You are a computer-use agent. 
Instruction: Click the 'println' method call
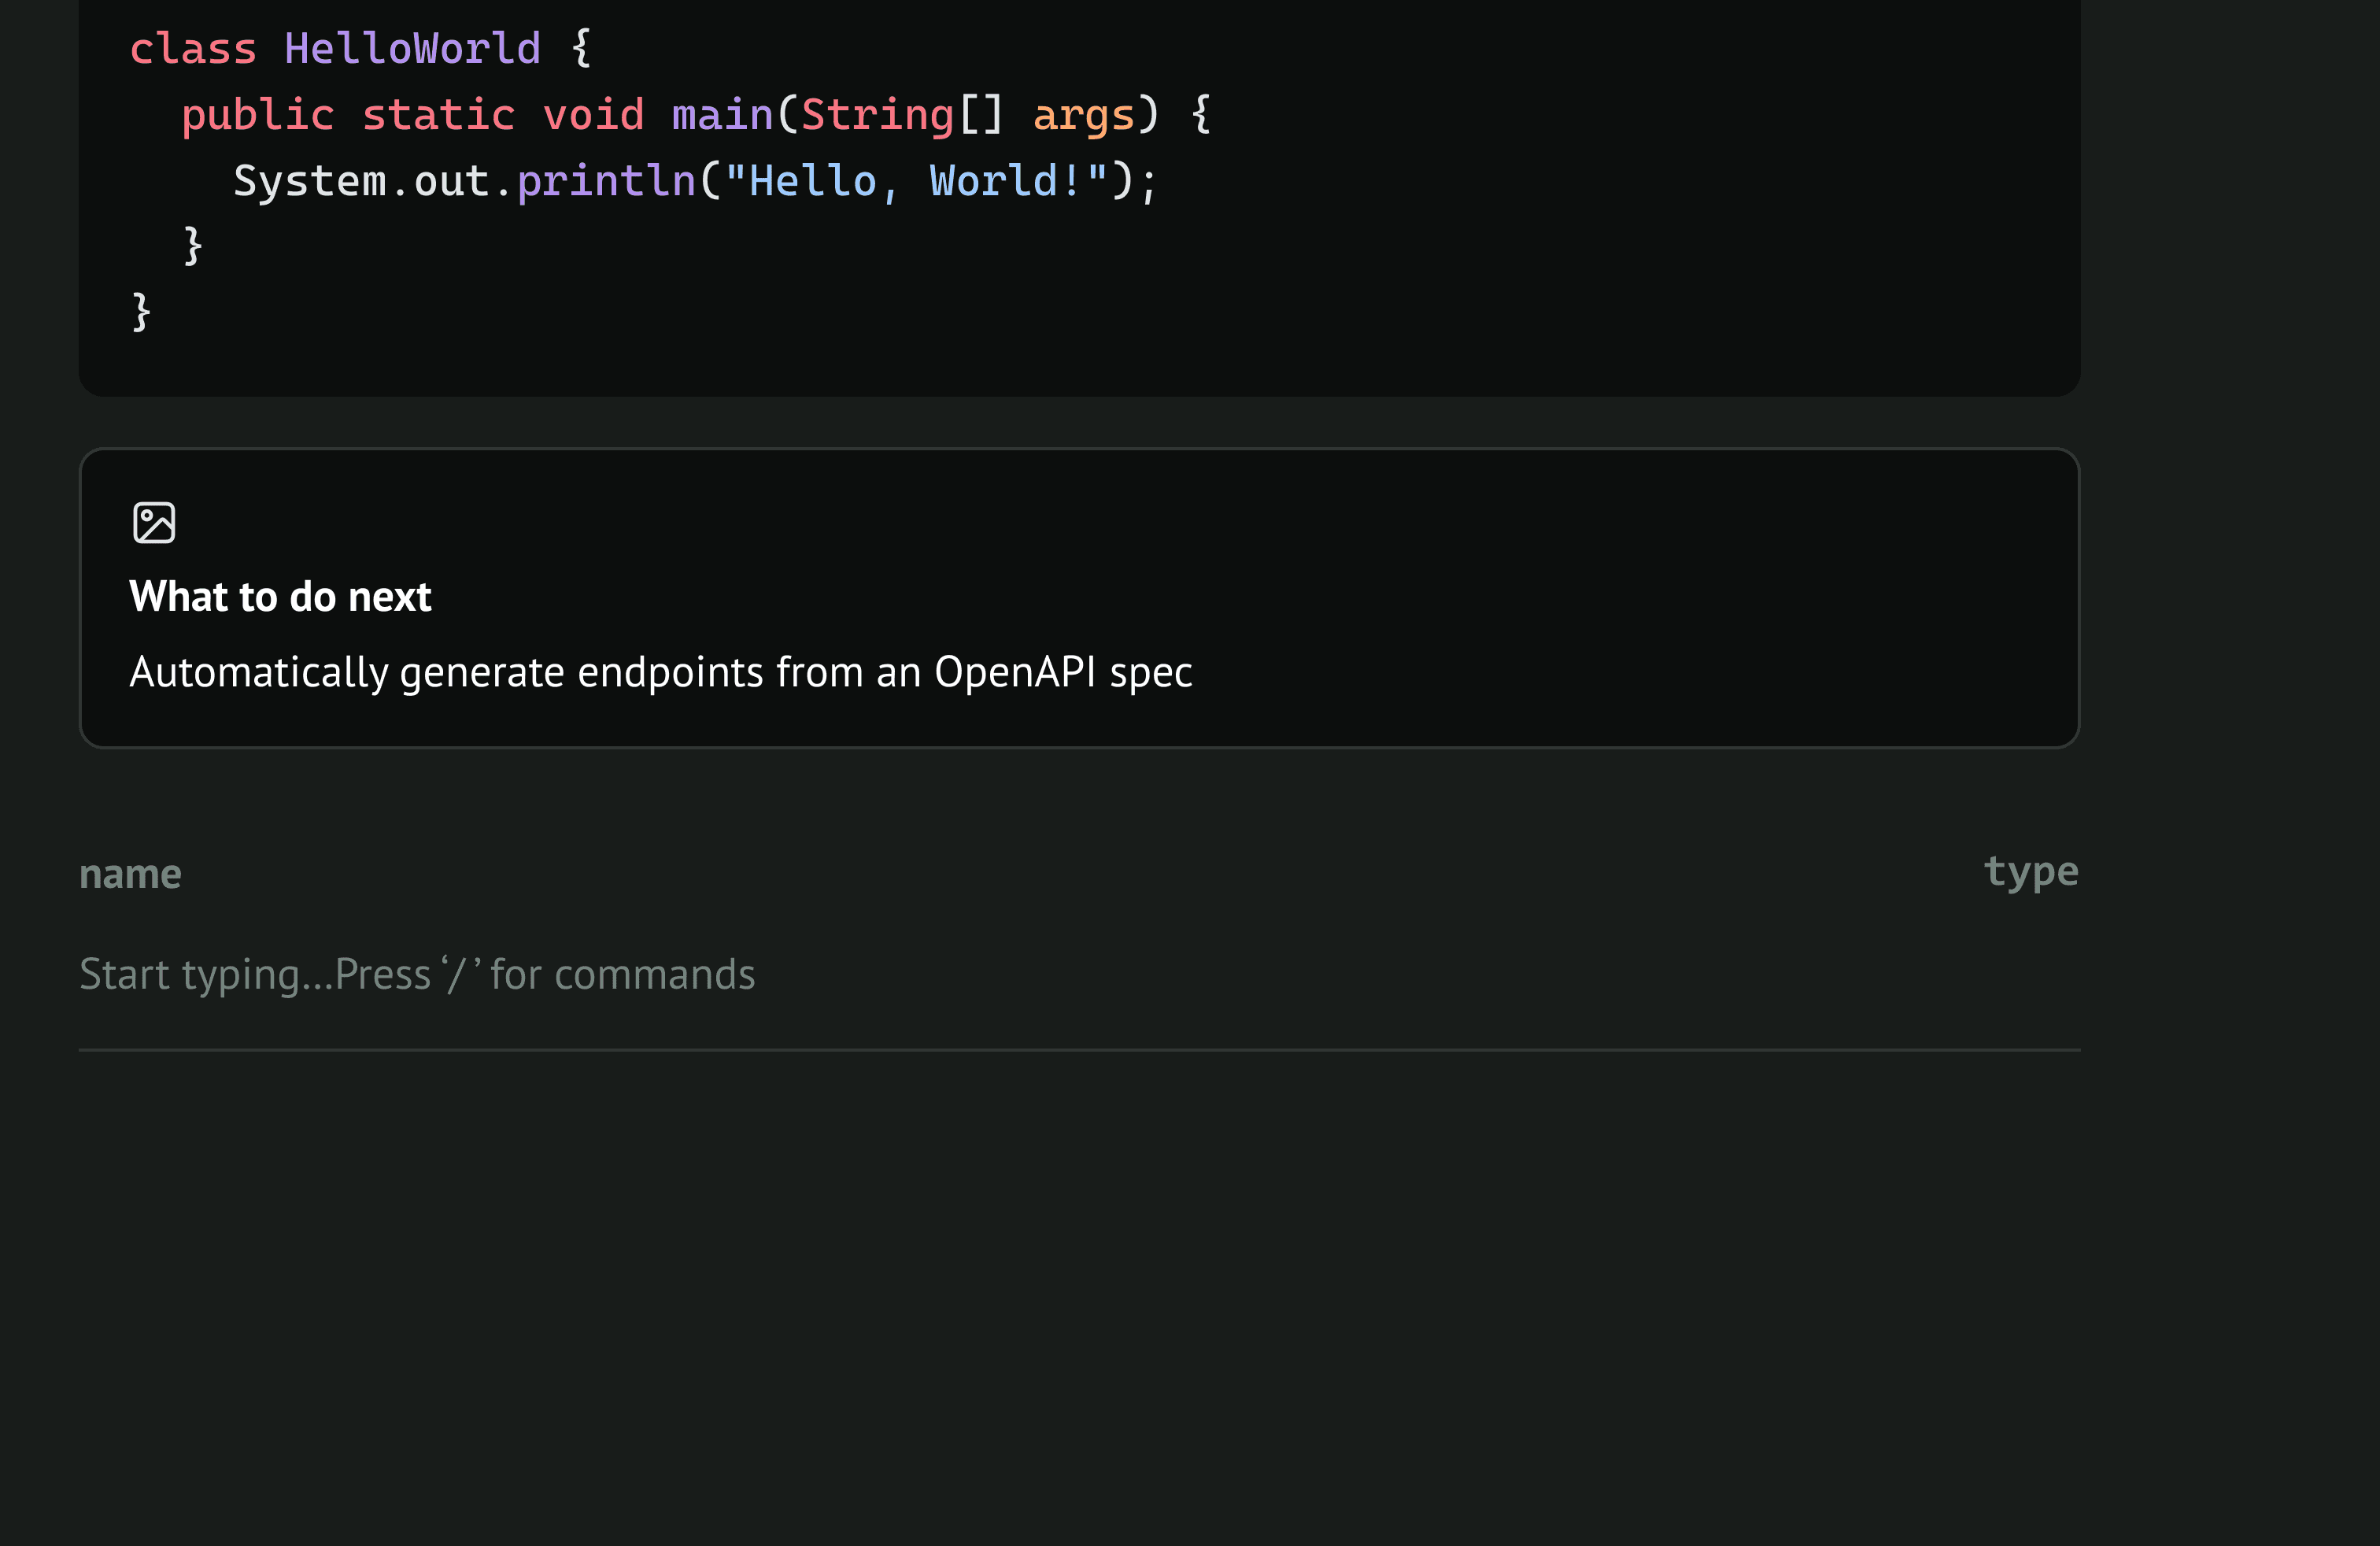pos(606,181)
